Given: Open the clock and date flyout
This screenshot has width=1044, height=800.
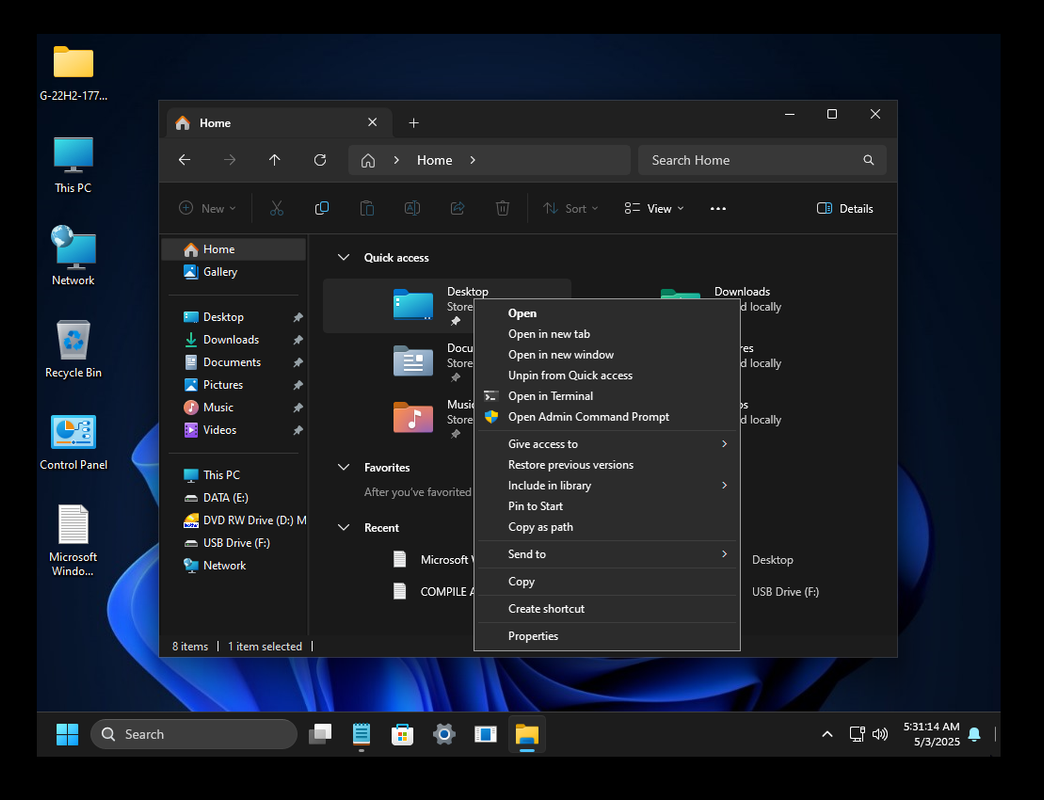Looking at the screenshot, I should pos(931,734).
